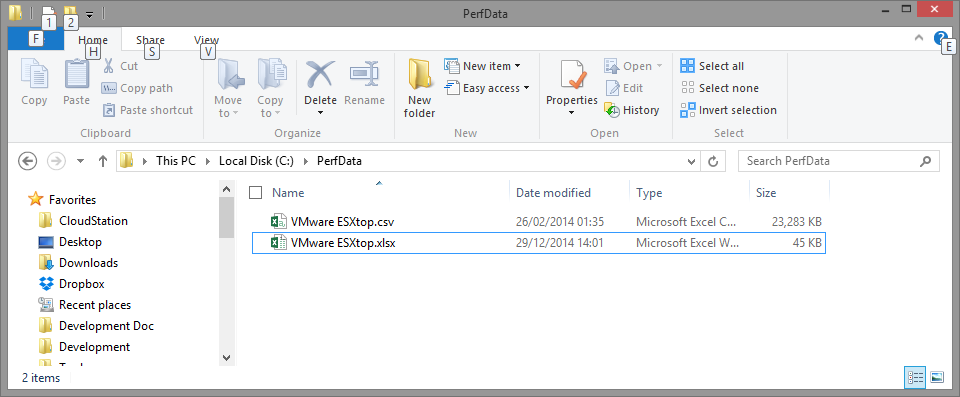Switch to the Share tab

pos(151,40)
